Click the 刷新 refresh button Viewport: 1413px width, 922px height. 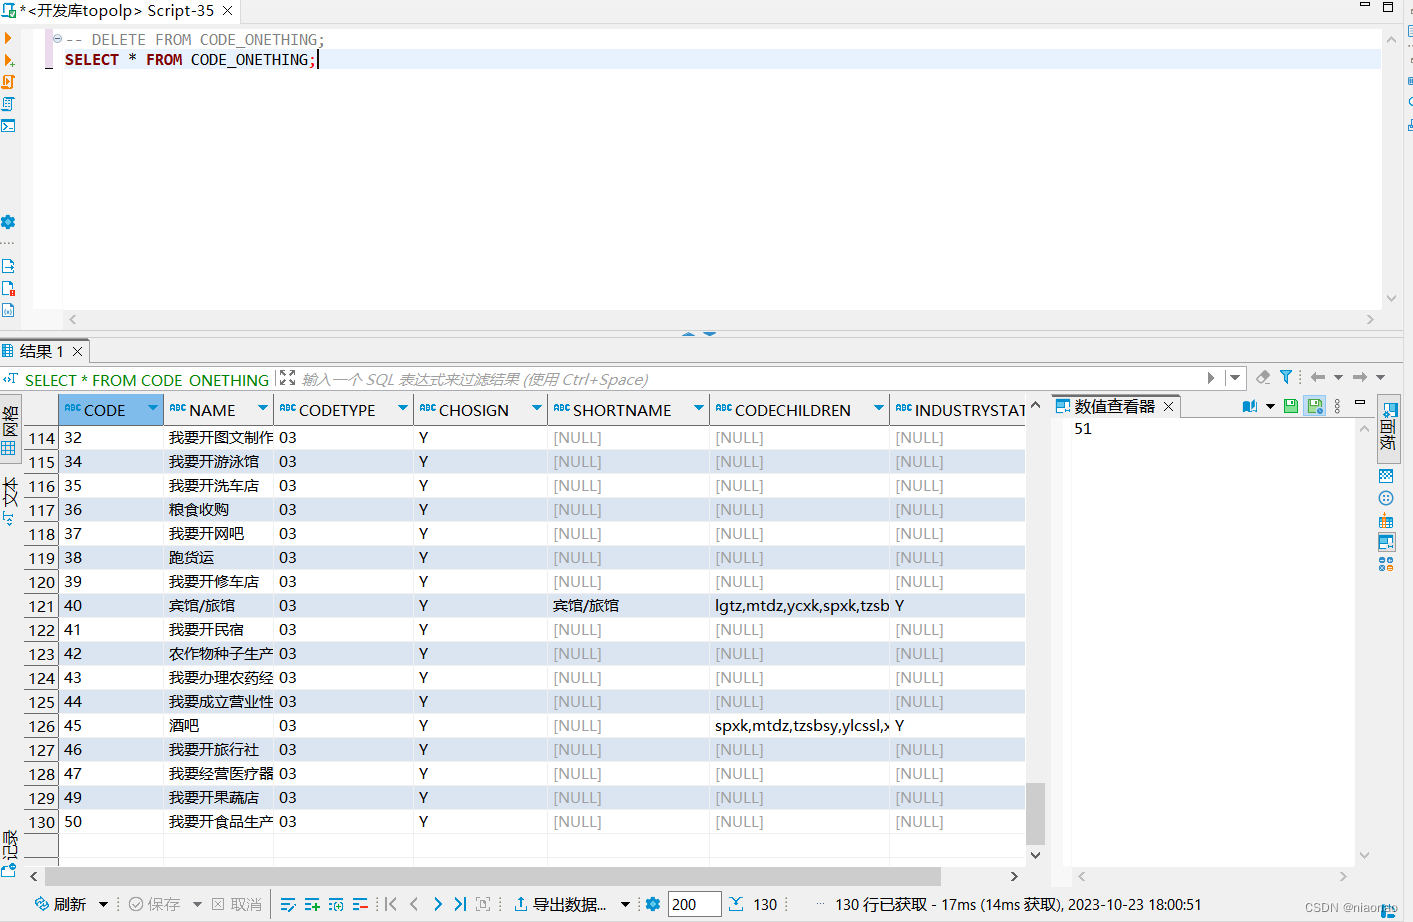coord(60,904)
